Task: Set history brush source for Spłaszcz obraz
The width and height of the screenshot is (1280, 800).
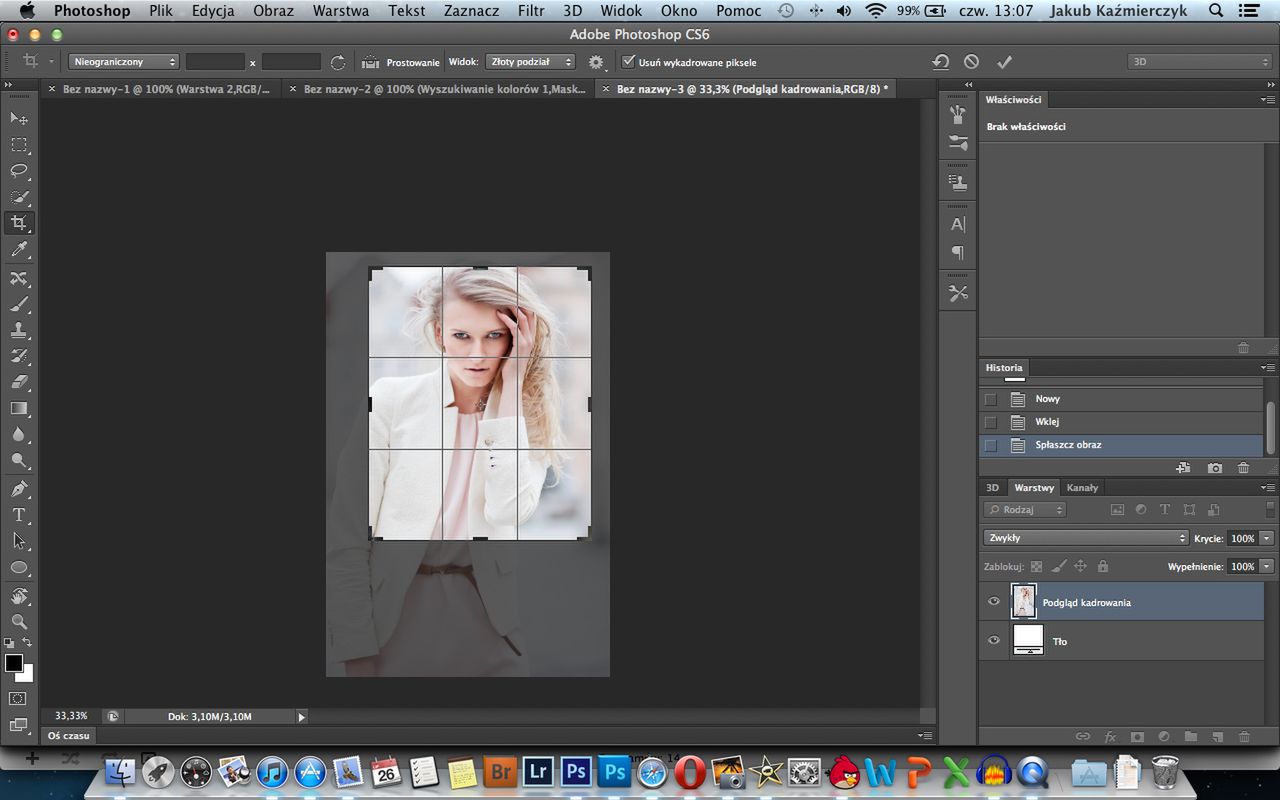Action: [991, 445]
